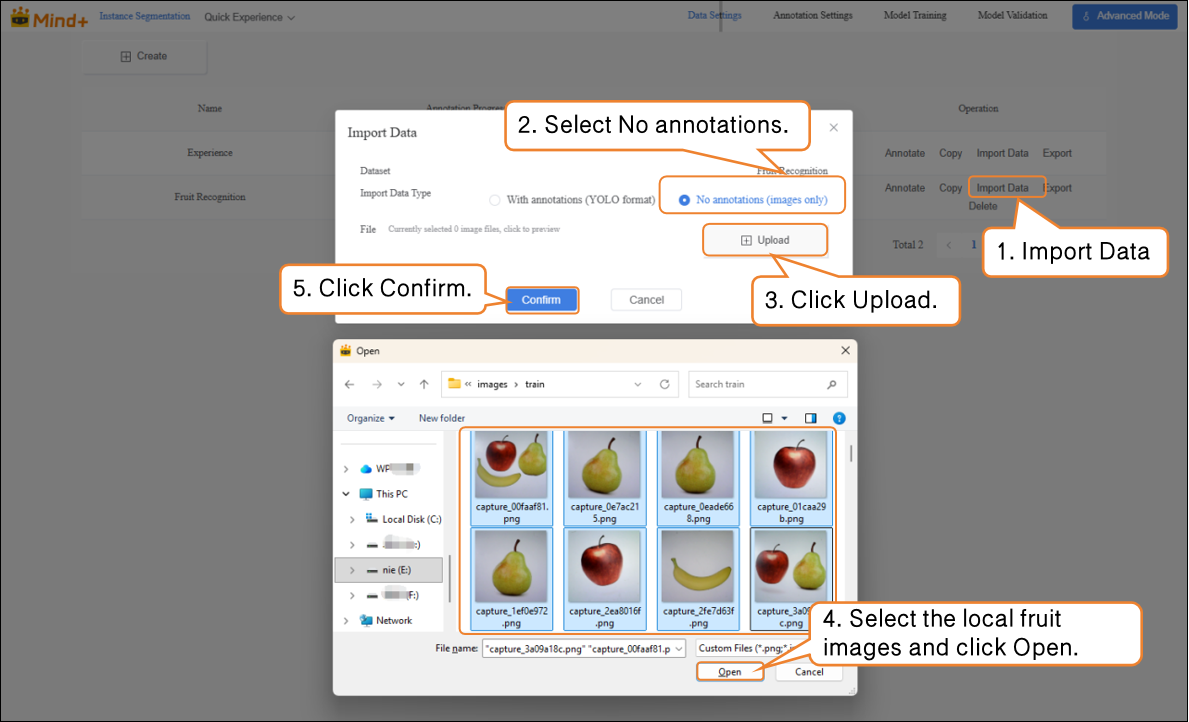1189x722 pixels.
Task: Toggle the preview pane icon
Action: pyautogui.click(x=811, y=418)
